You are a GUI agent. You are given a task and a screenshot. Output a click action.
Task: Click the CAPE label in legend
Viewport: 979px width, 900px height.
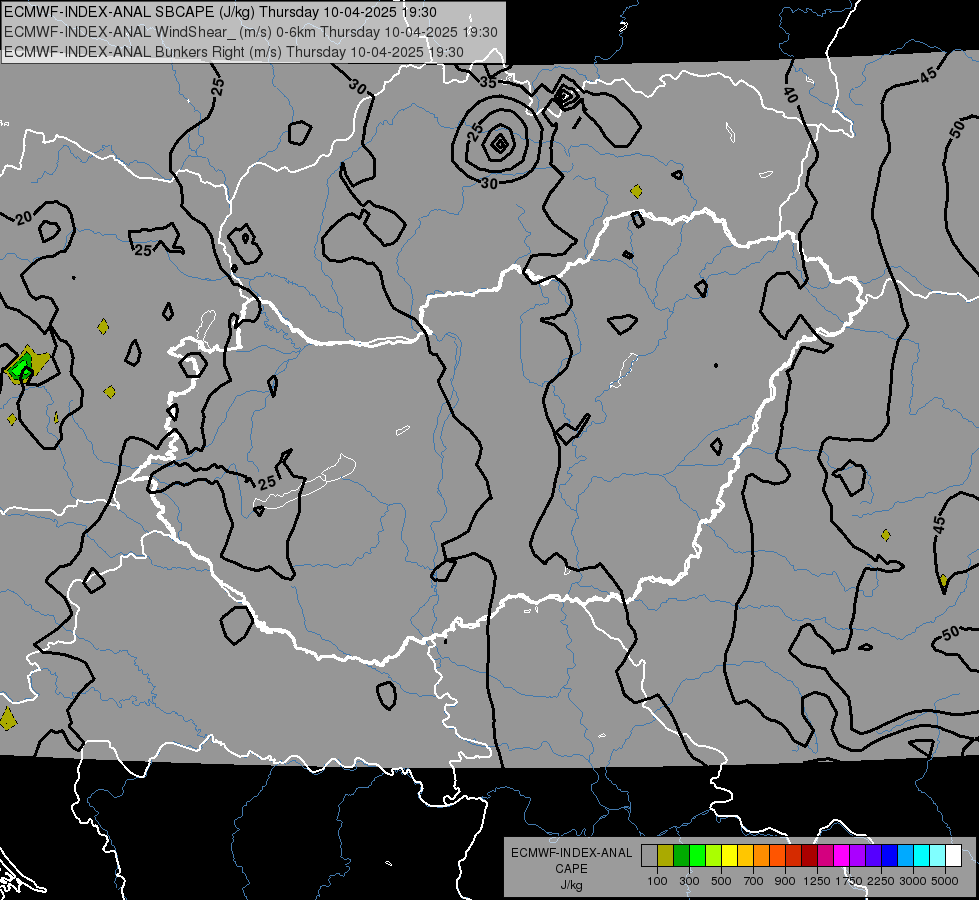tap(571, 869)
